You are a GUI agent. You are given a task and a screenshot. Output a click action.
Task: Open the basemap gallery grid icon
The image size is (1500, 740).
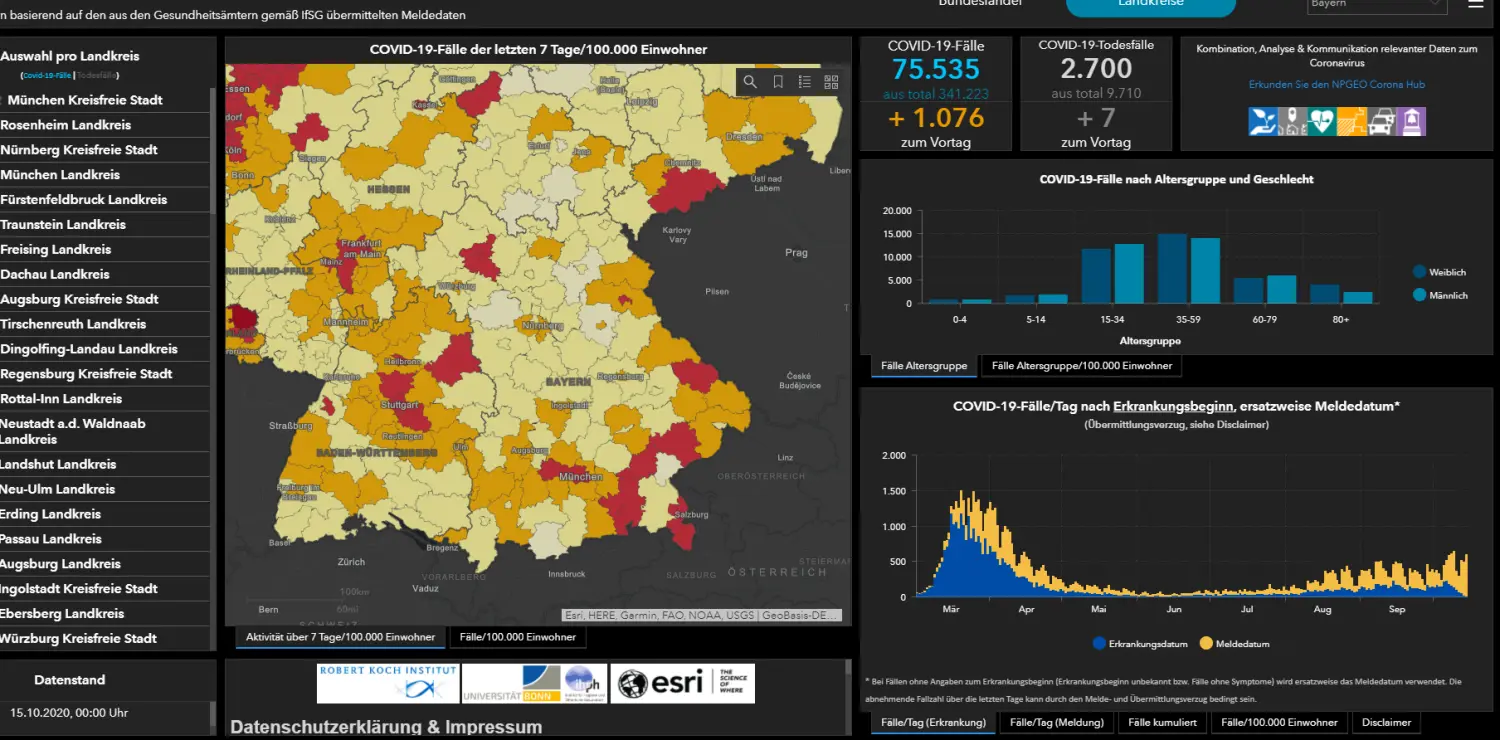pyautogui.click(x=831, y=82)
